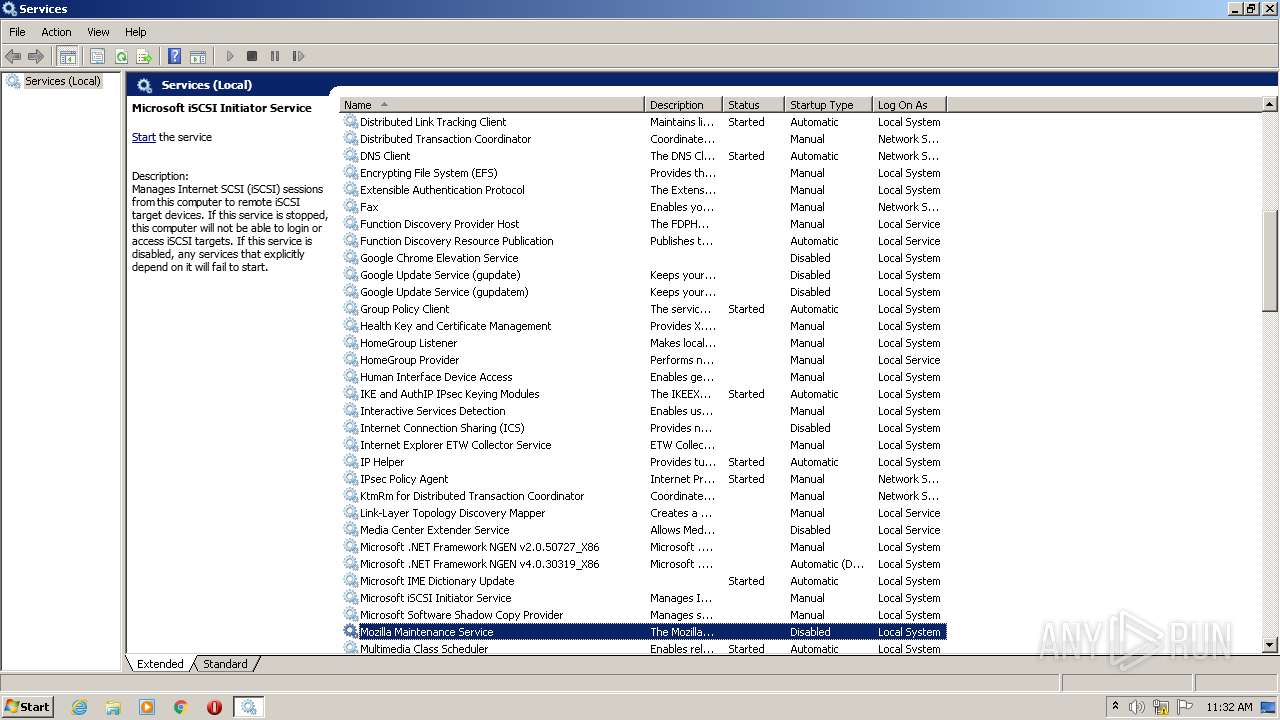Open the Windows Start button

[27, 706]
